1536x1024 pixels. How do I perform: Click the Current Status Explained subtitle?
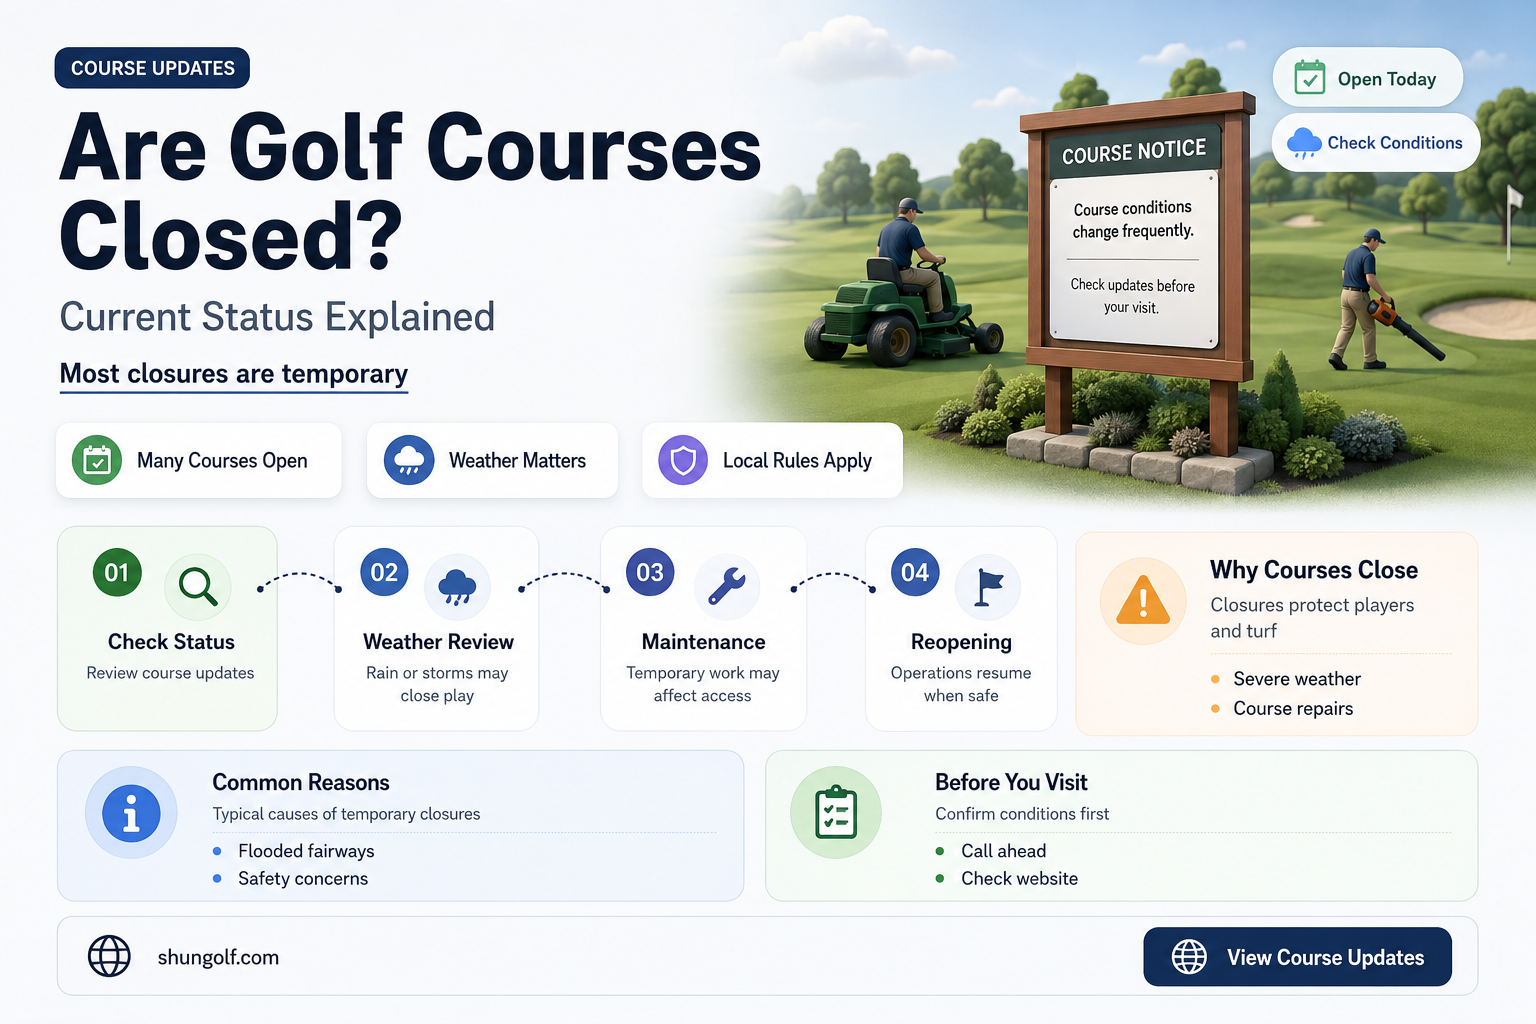click(277, 317)
